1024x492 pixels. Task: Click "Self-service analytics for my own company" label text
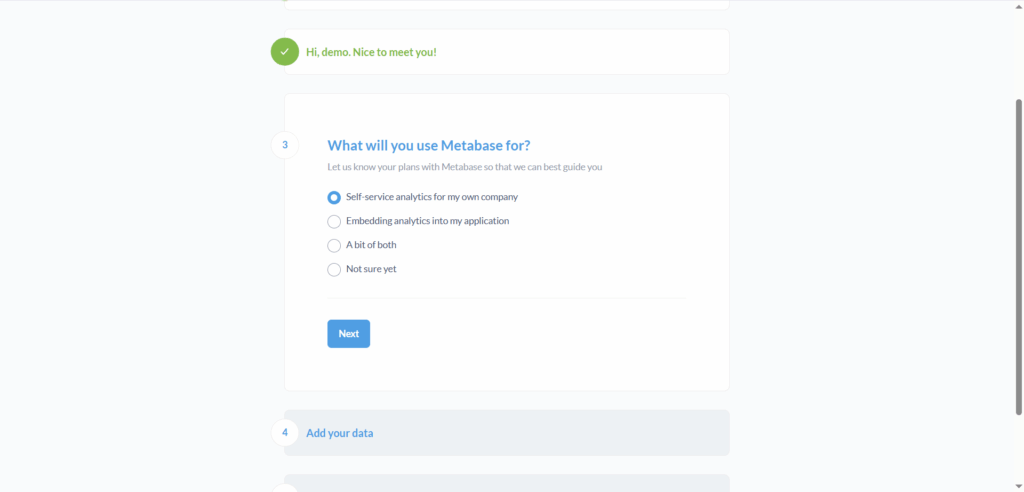coord(431,197)
